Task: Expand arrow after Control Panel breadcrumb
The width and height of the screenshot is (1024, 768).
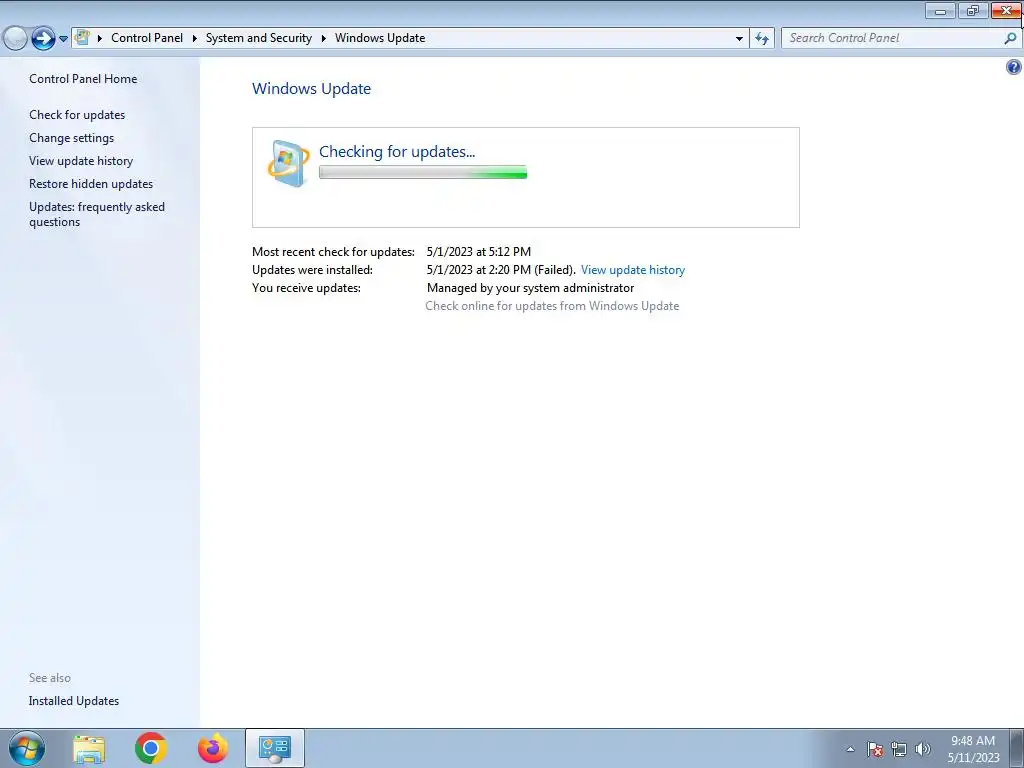Action: [x=195, y=38]
